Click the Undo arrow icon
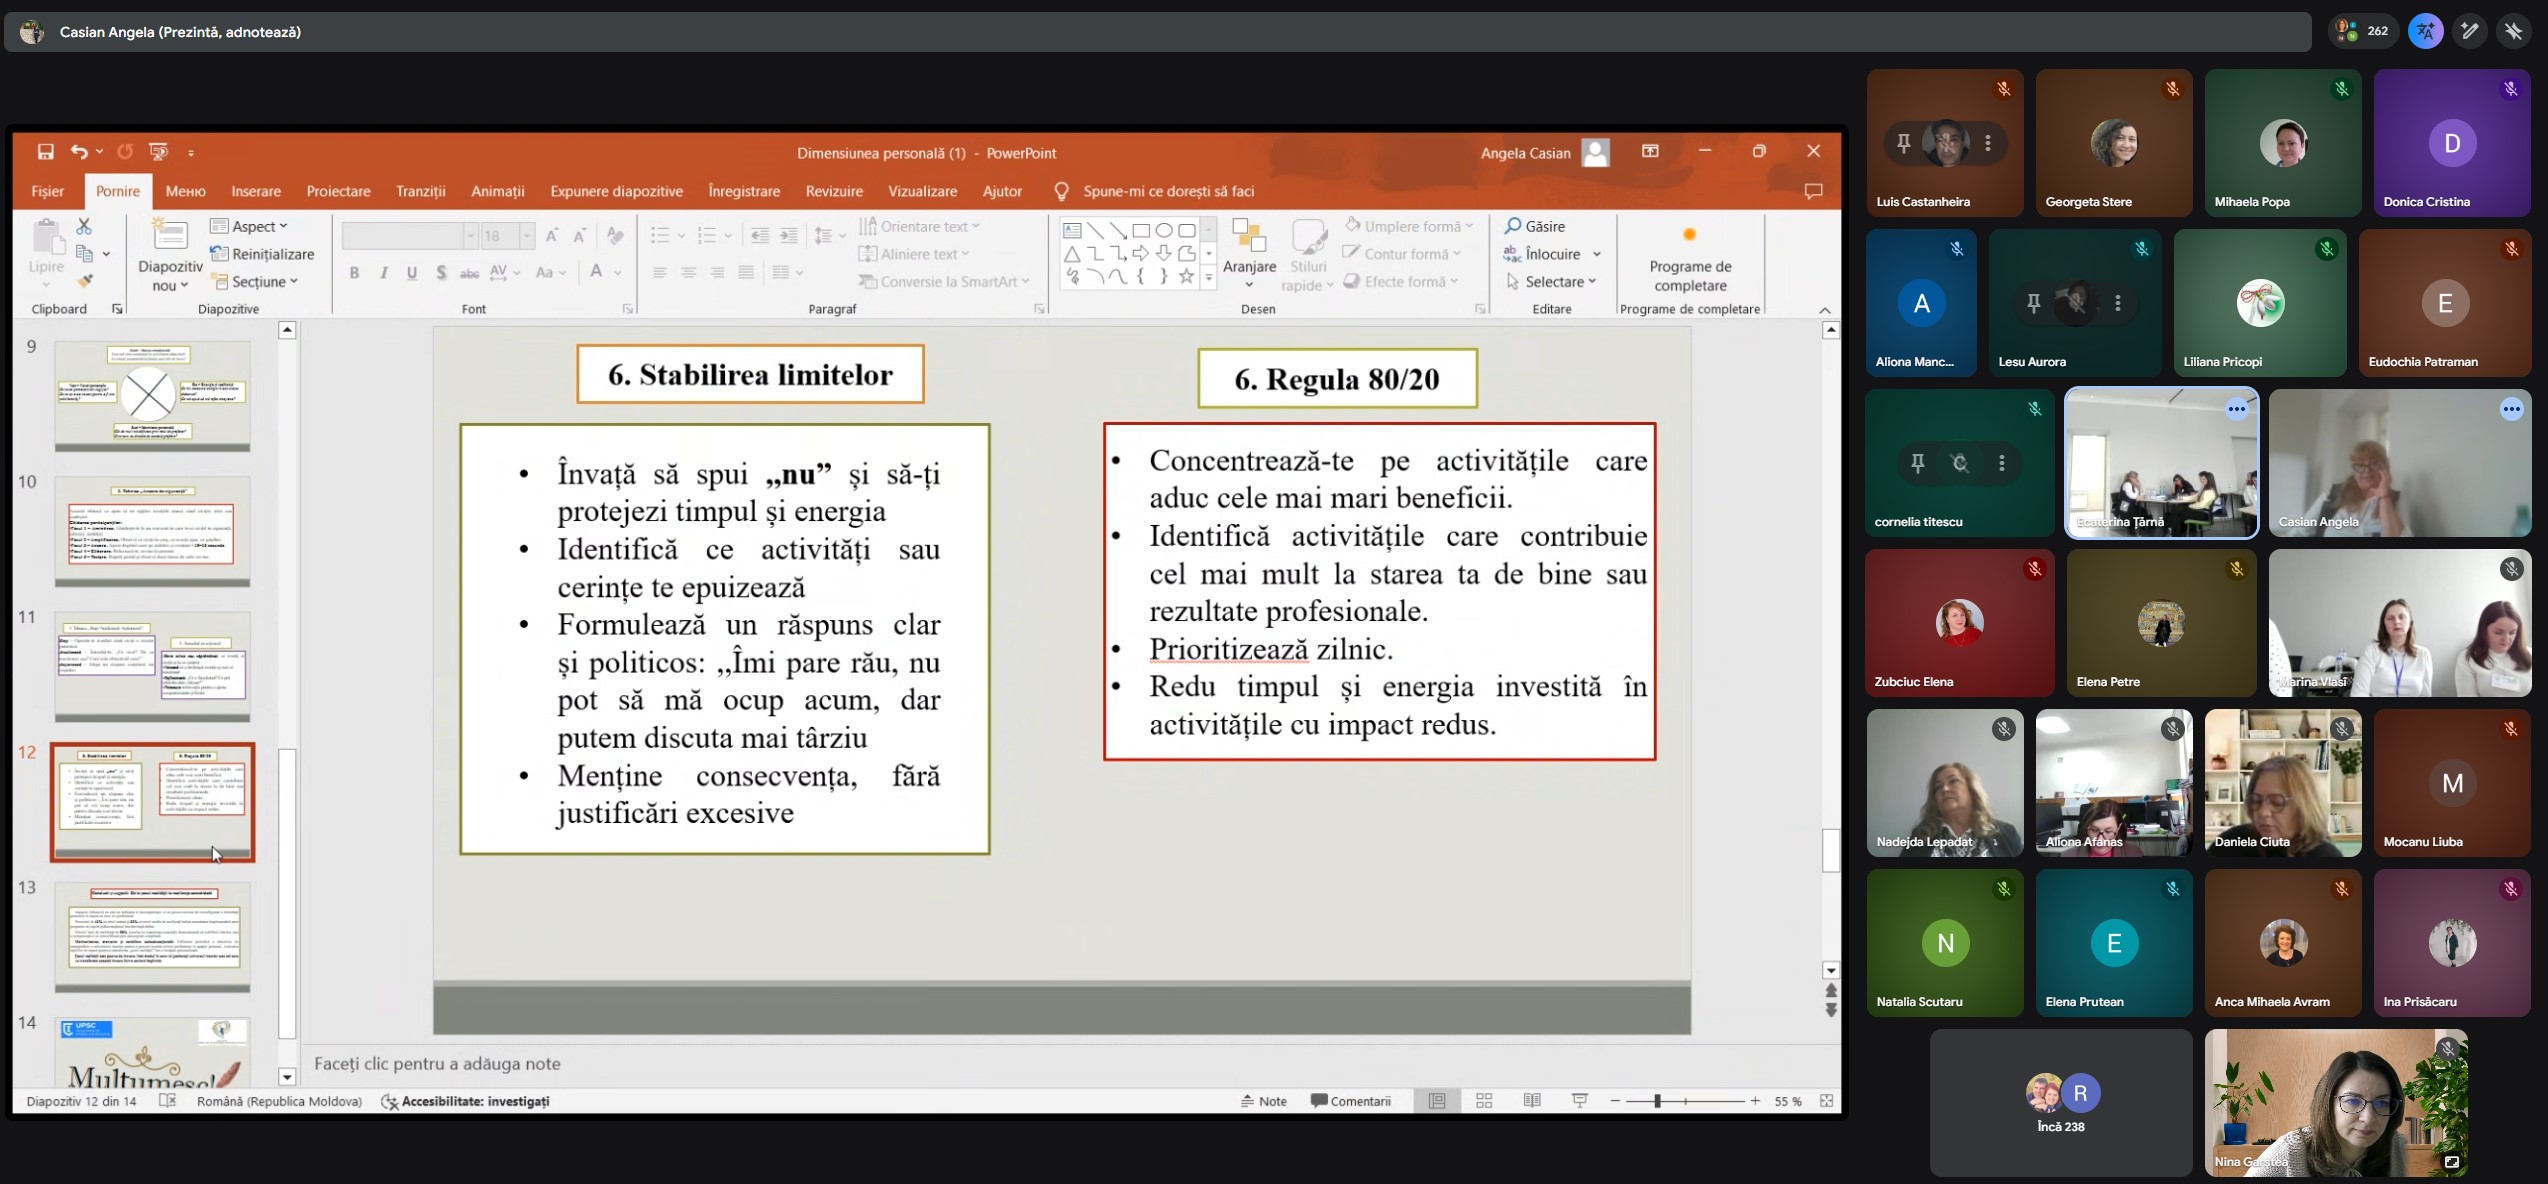Viewport: 2548px width, 1184px height. point(79,152)
